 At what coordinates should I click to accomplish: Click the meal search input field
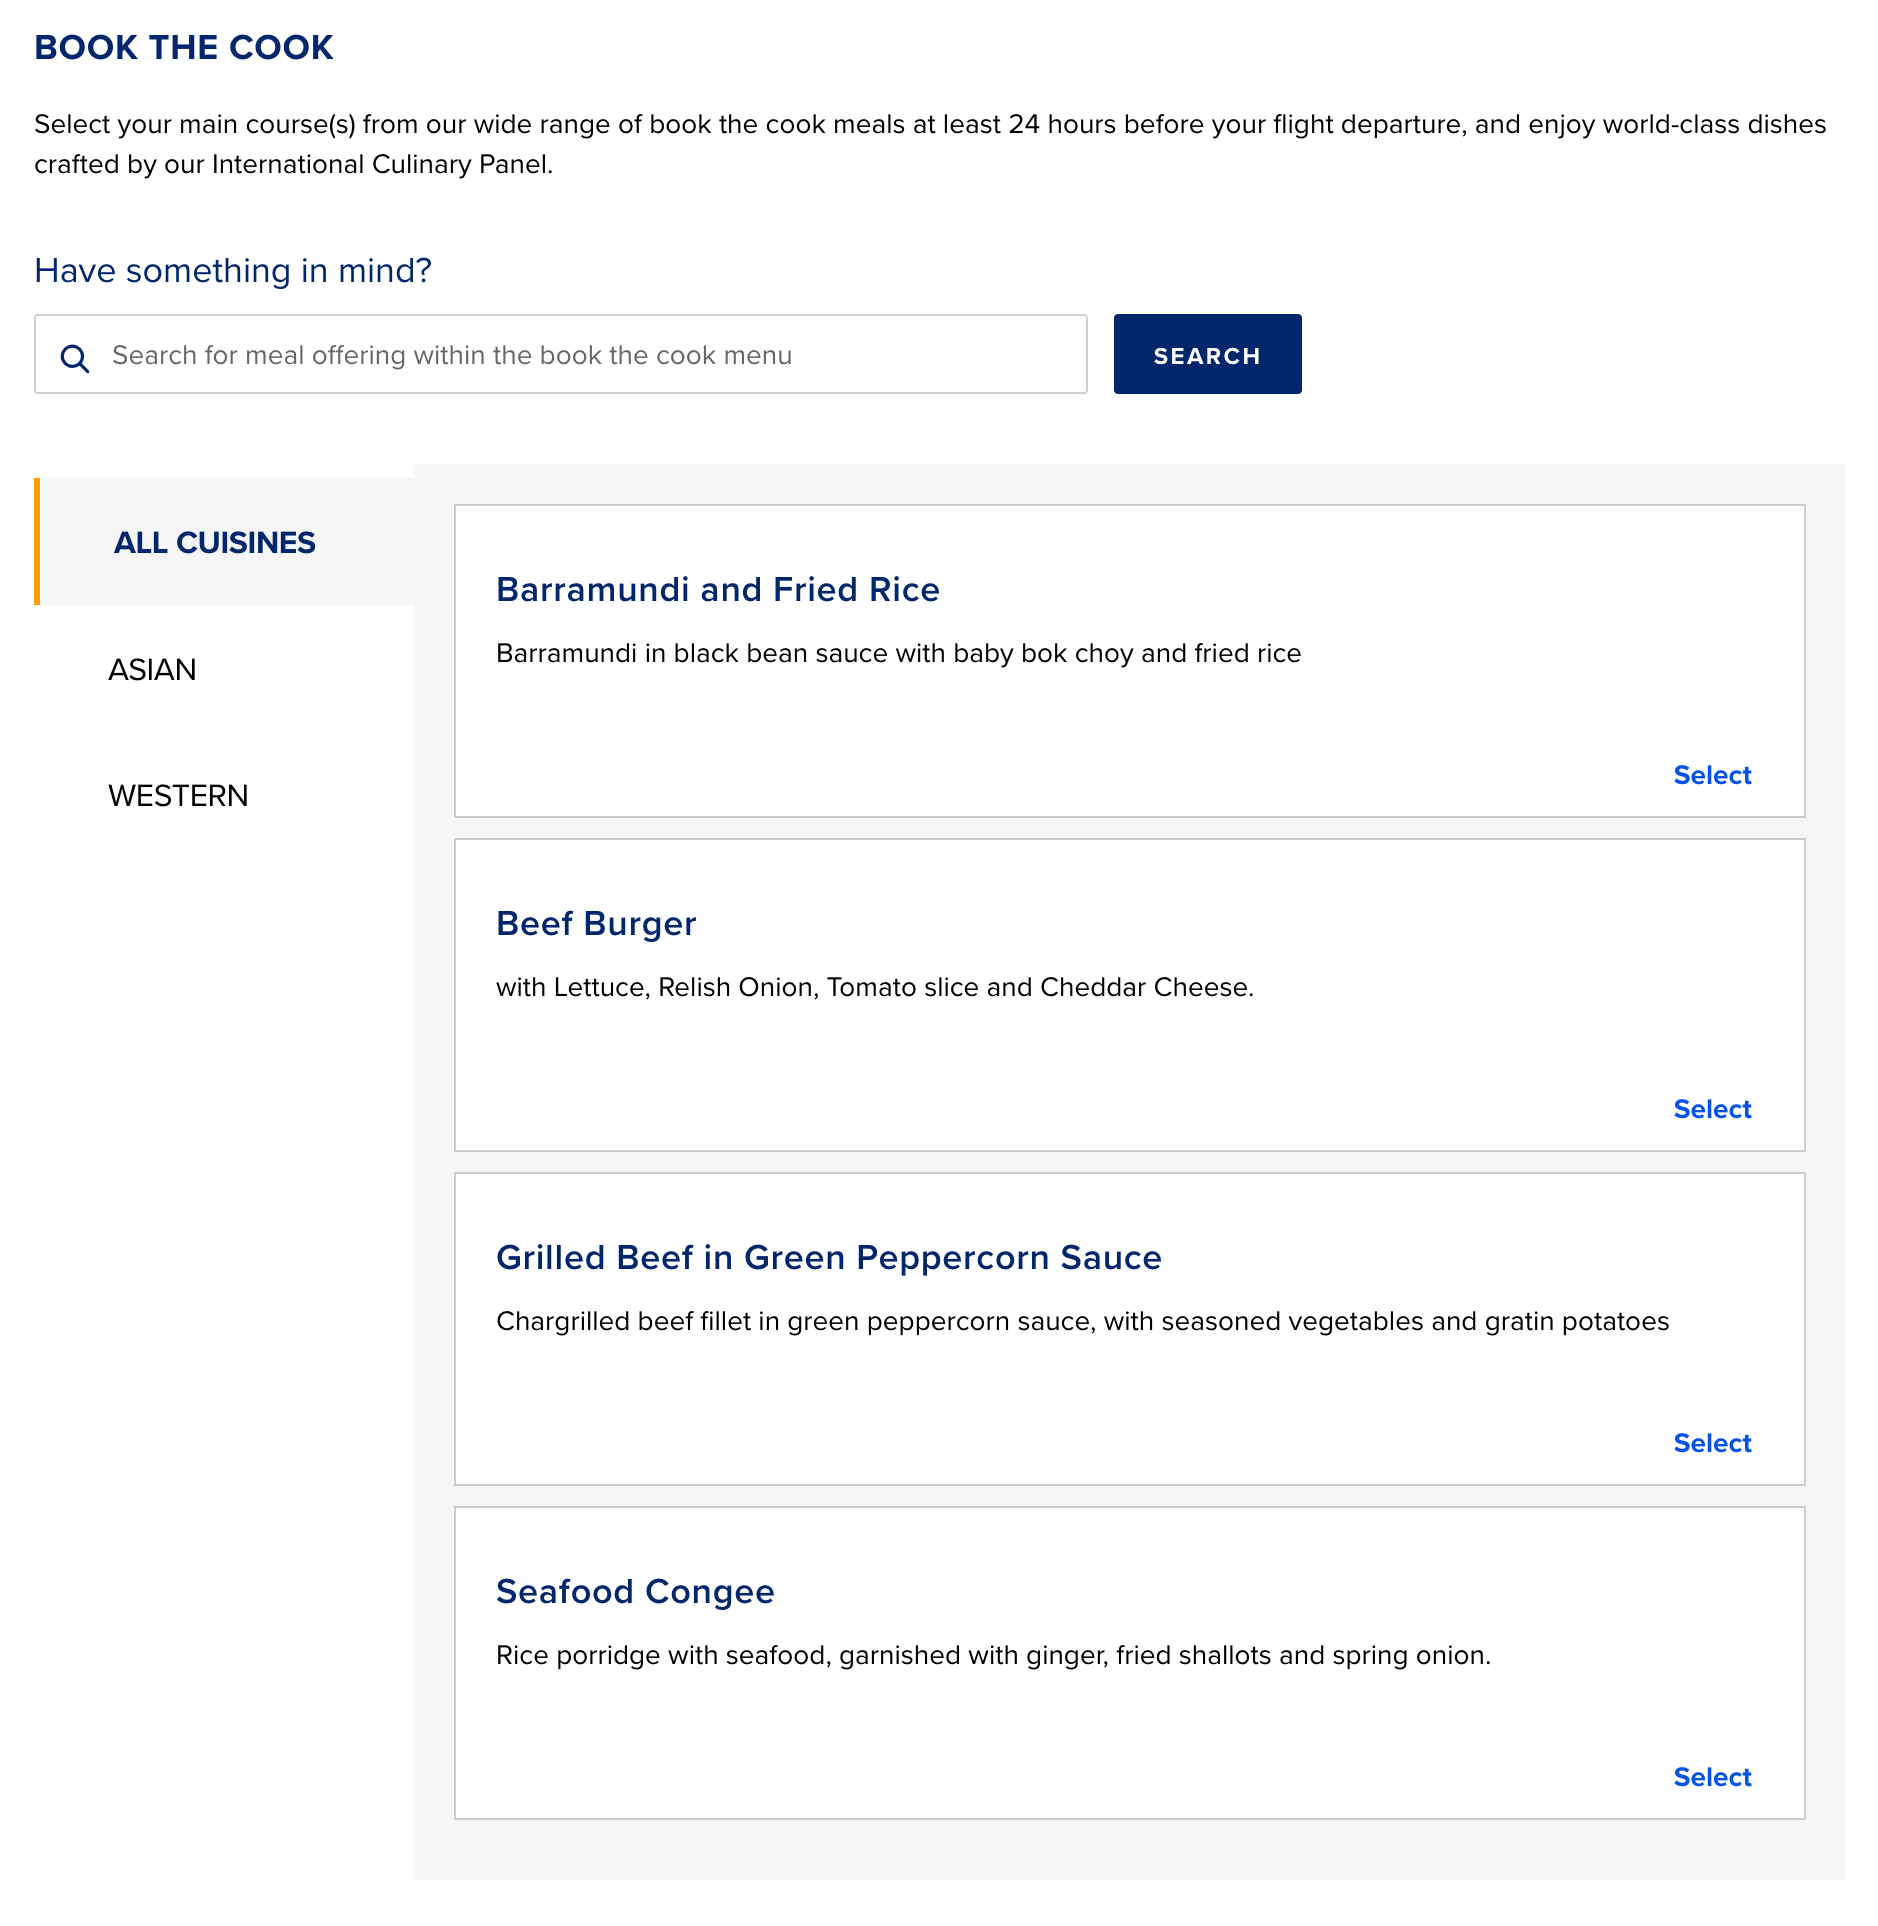[560, 354]
